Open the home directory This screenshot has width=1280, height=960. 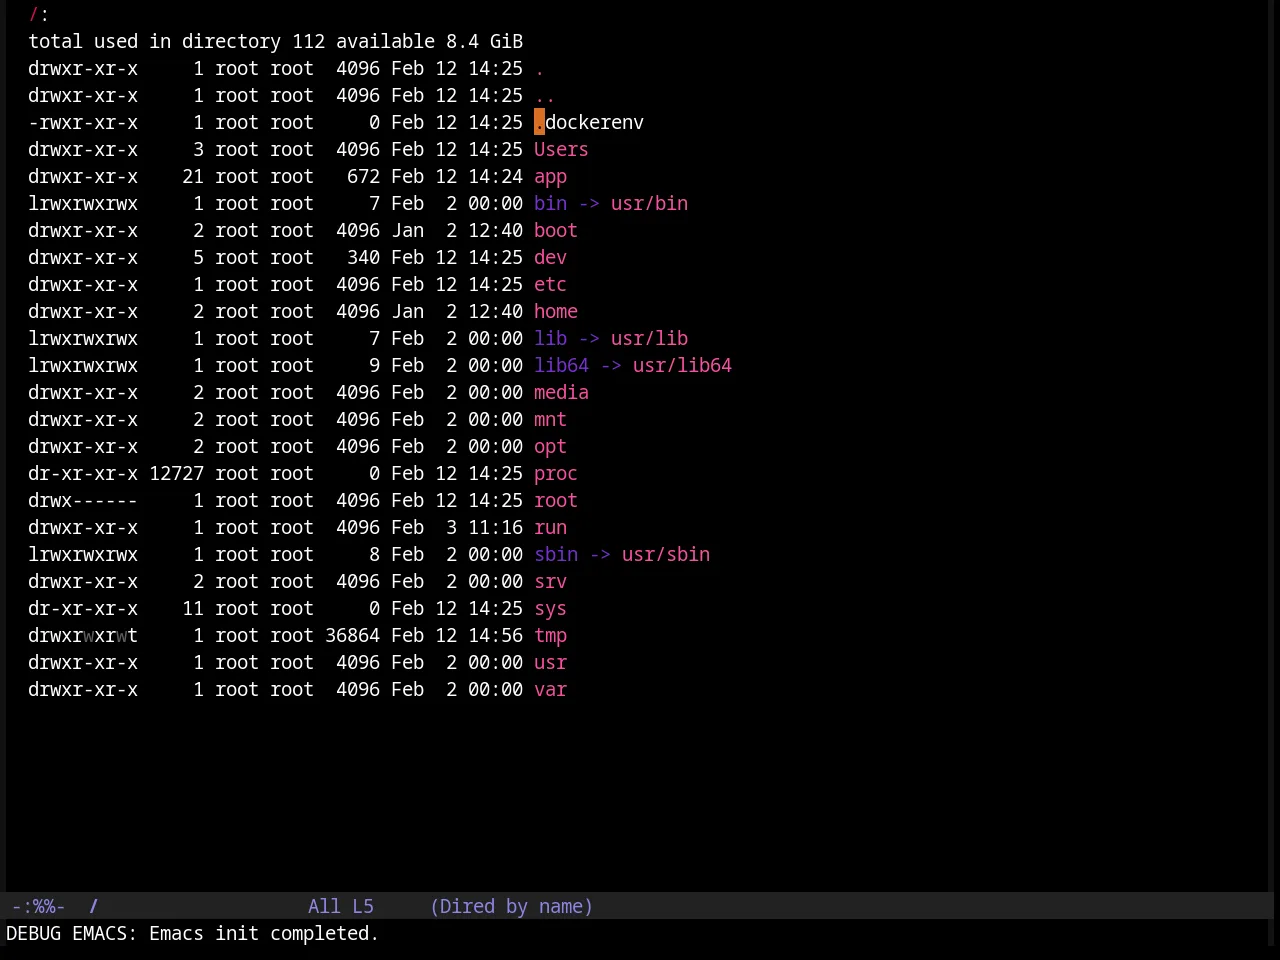[556, 311]
